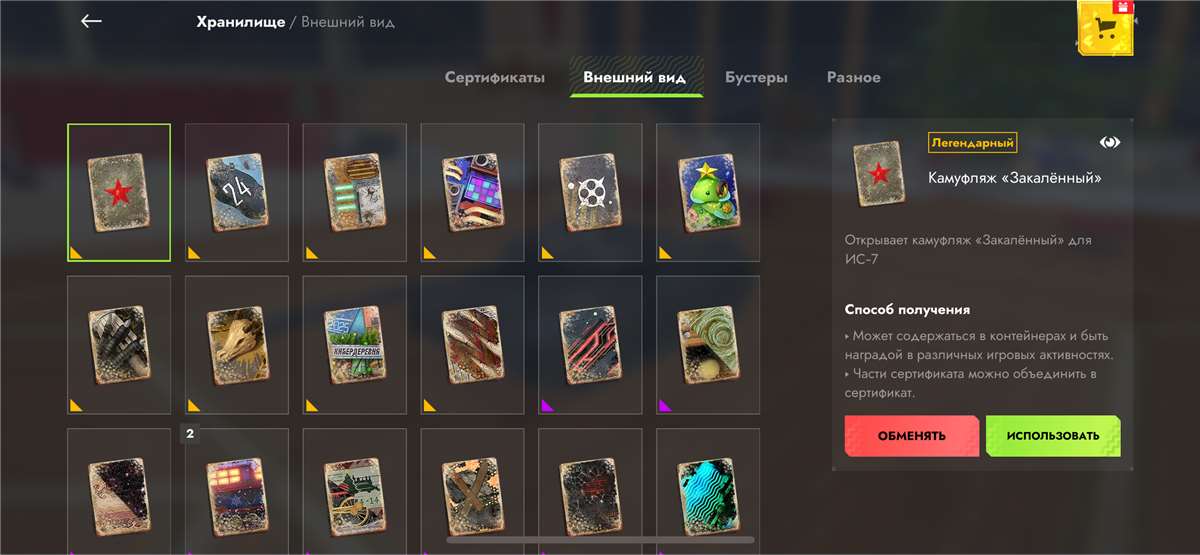Click the red ОБМЕНЯТЬ button
Screen dimensions: 1200x555
click(x=912, y=436)
